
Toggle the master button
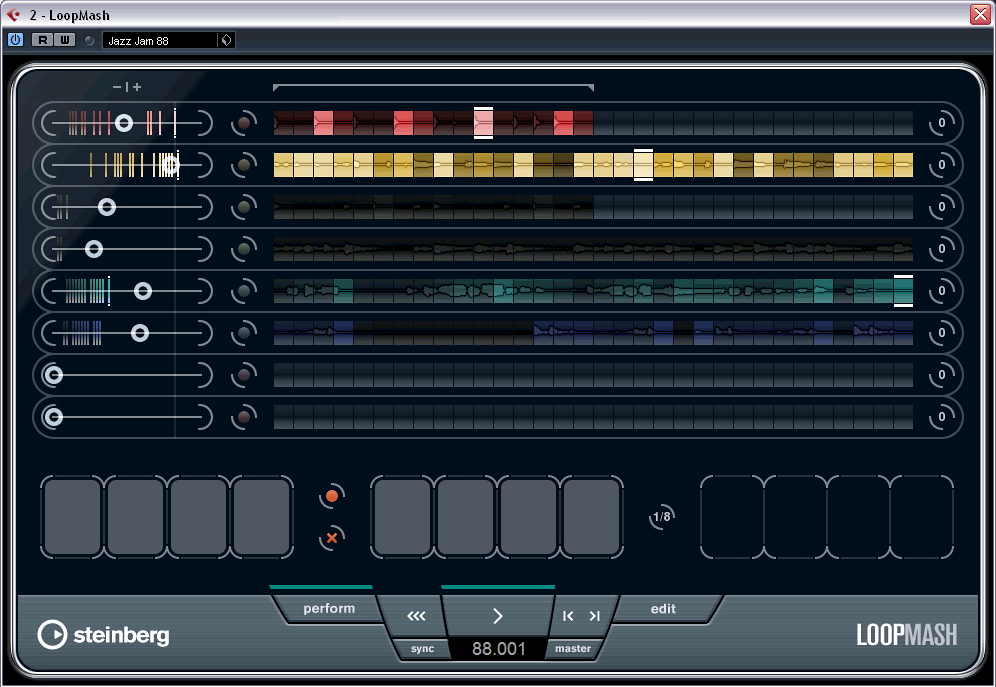573,649
